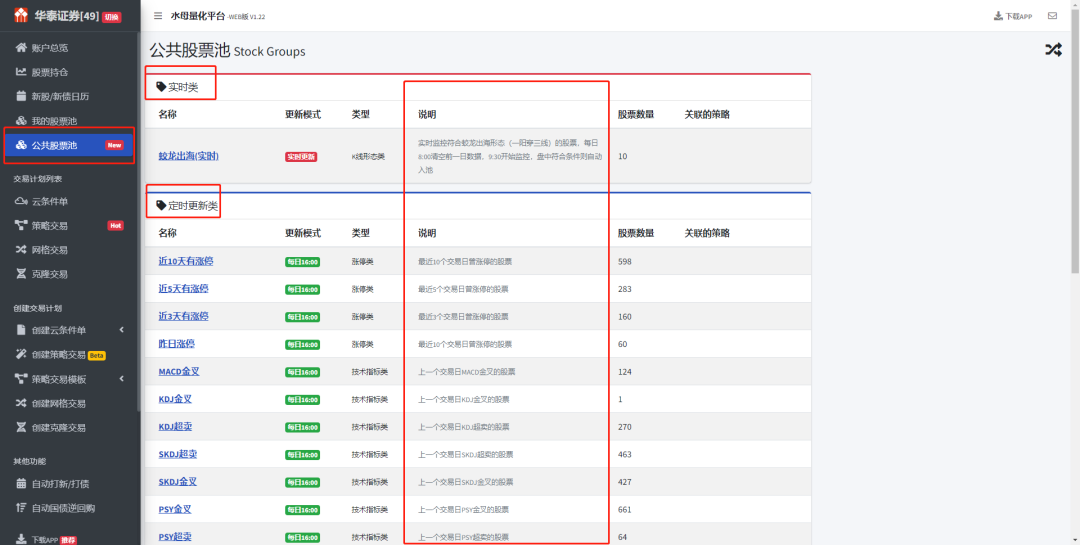Click the hamburger menu icon in top bar

158,16
